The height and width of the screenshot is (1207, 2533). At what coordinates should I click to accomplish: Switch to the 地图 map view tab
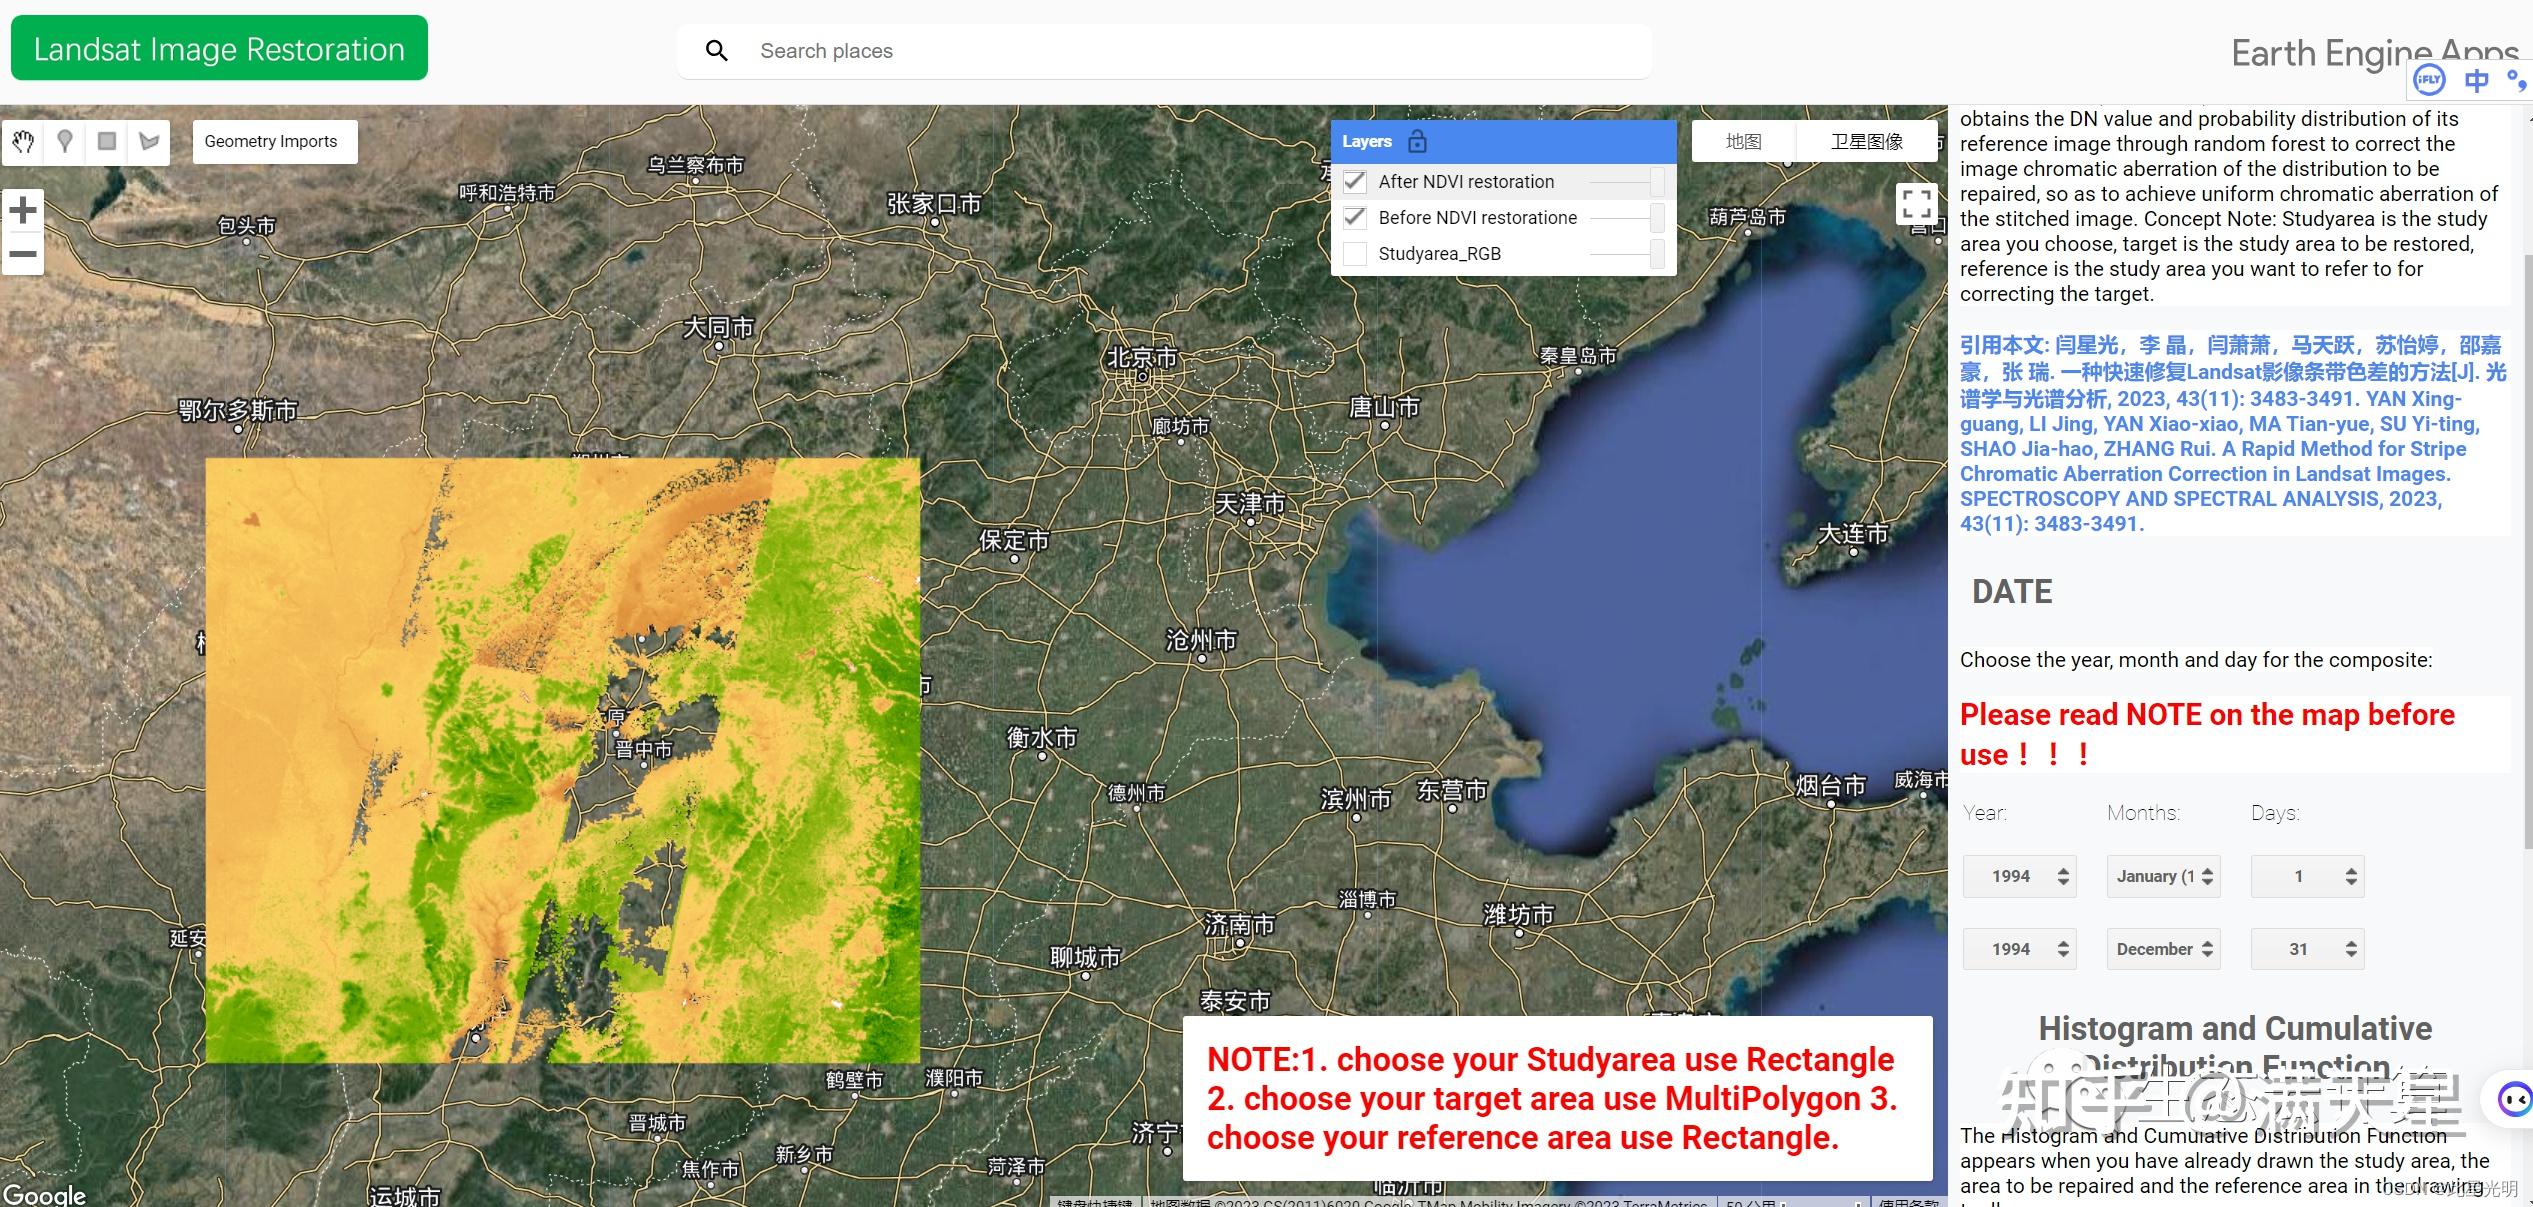click(1742, 140)
